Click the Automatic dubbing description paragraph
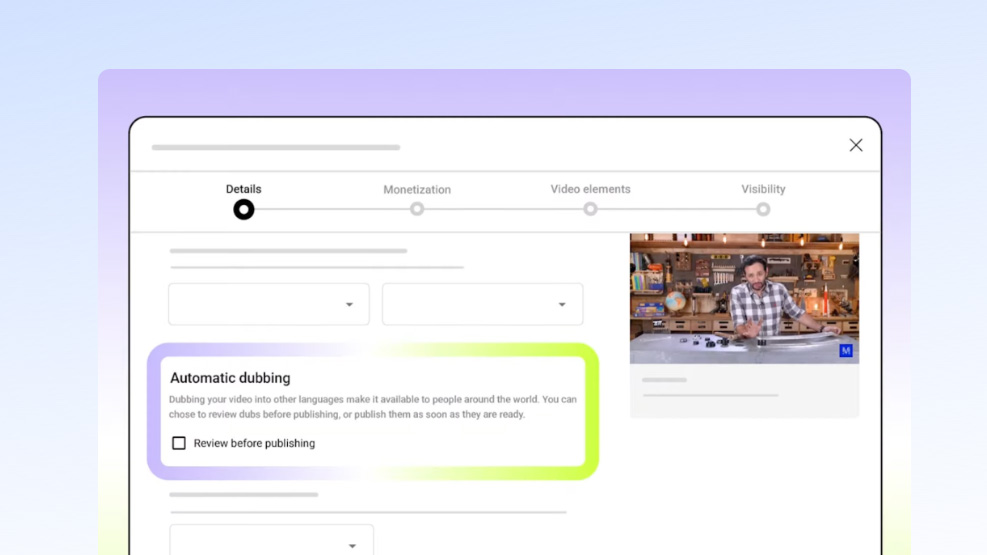The height and width of the screenshot is (555, 987). click(372, 406)
